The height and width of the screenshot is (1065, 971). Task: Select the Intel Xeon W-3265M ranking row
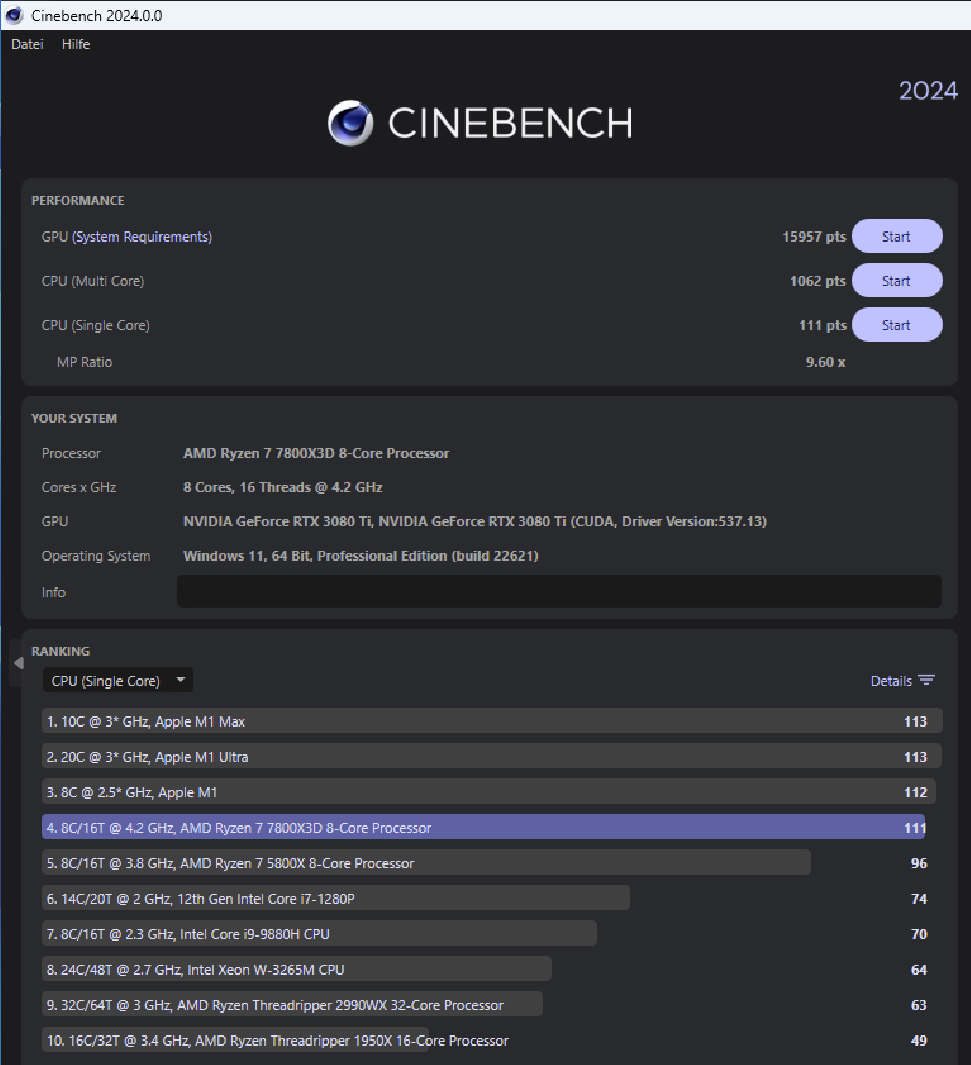297,969
